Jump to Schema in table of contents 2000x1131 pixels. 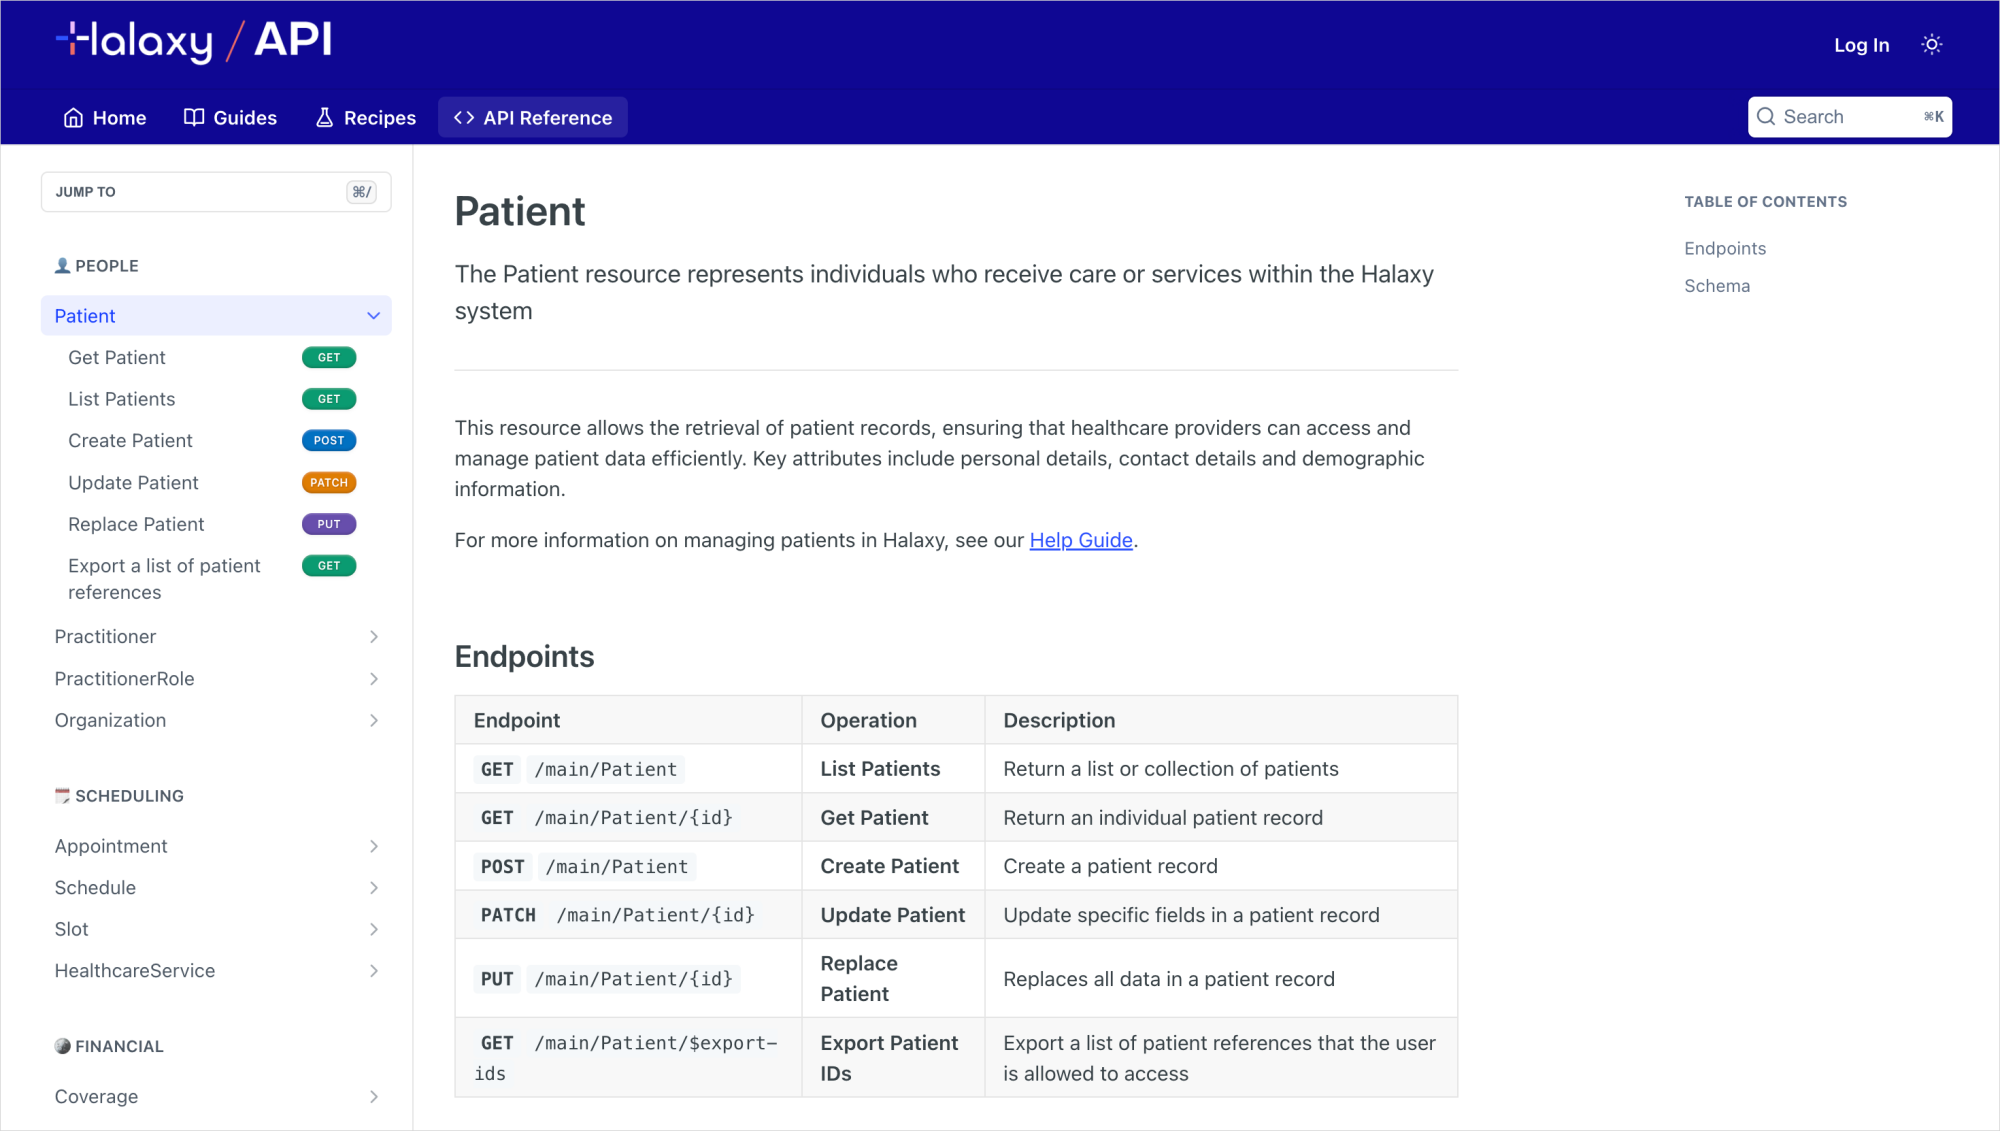tap(1716, 286)
